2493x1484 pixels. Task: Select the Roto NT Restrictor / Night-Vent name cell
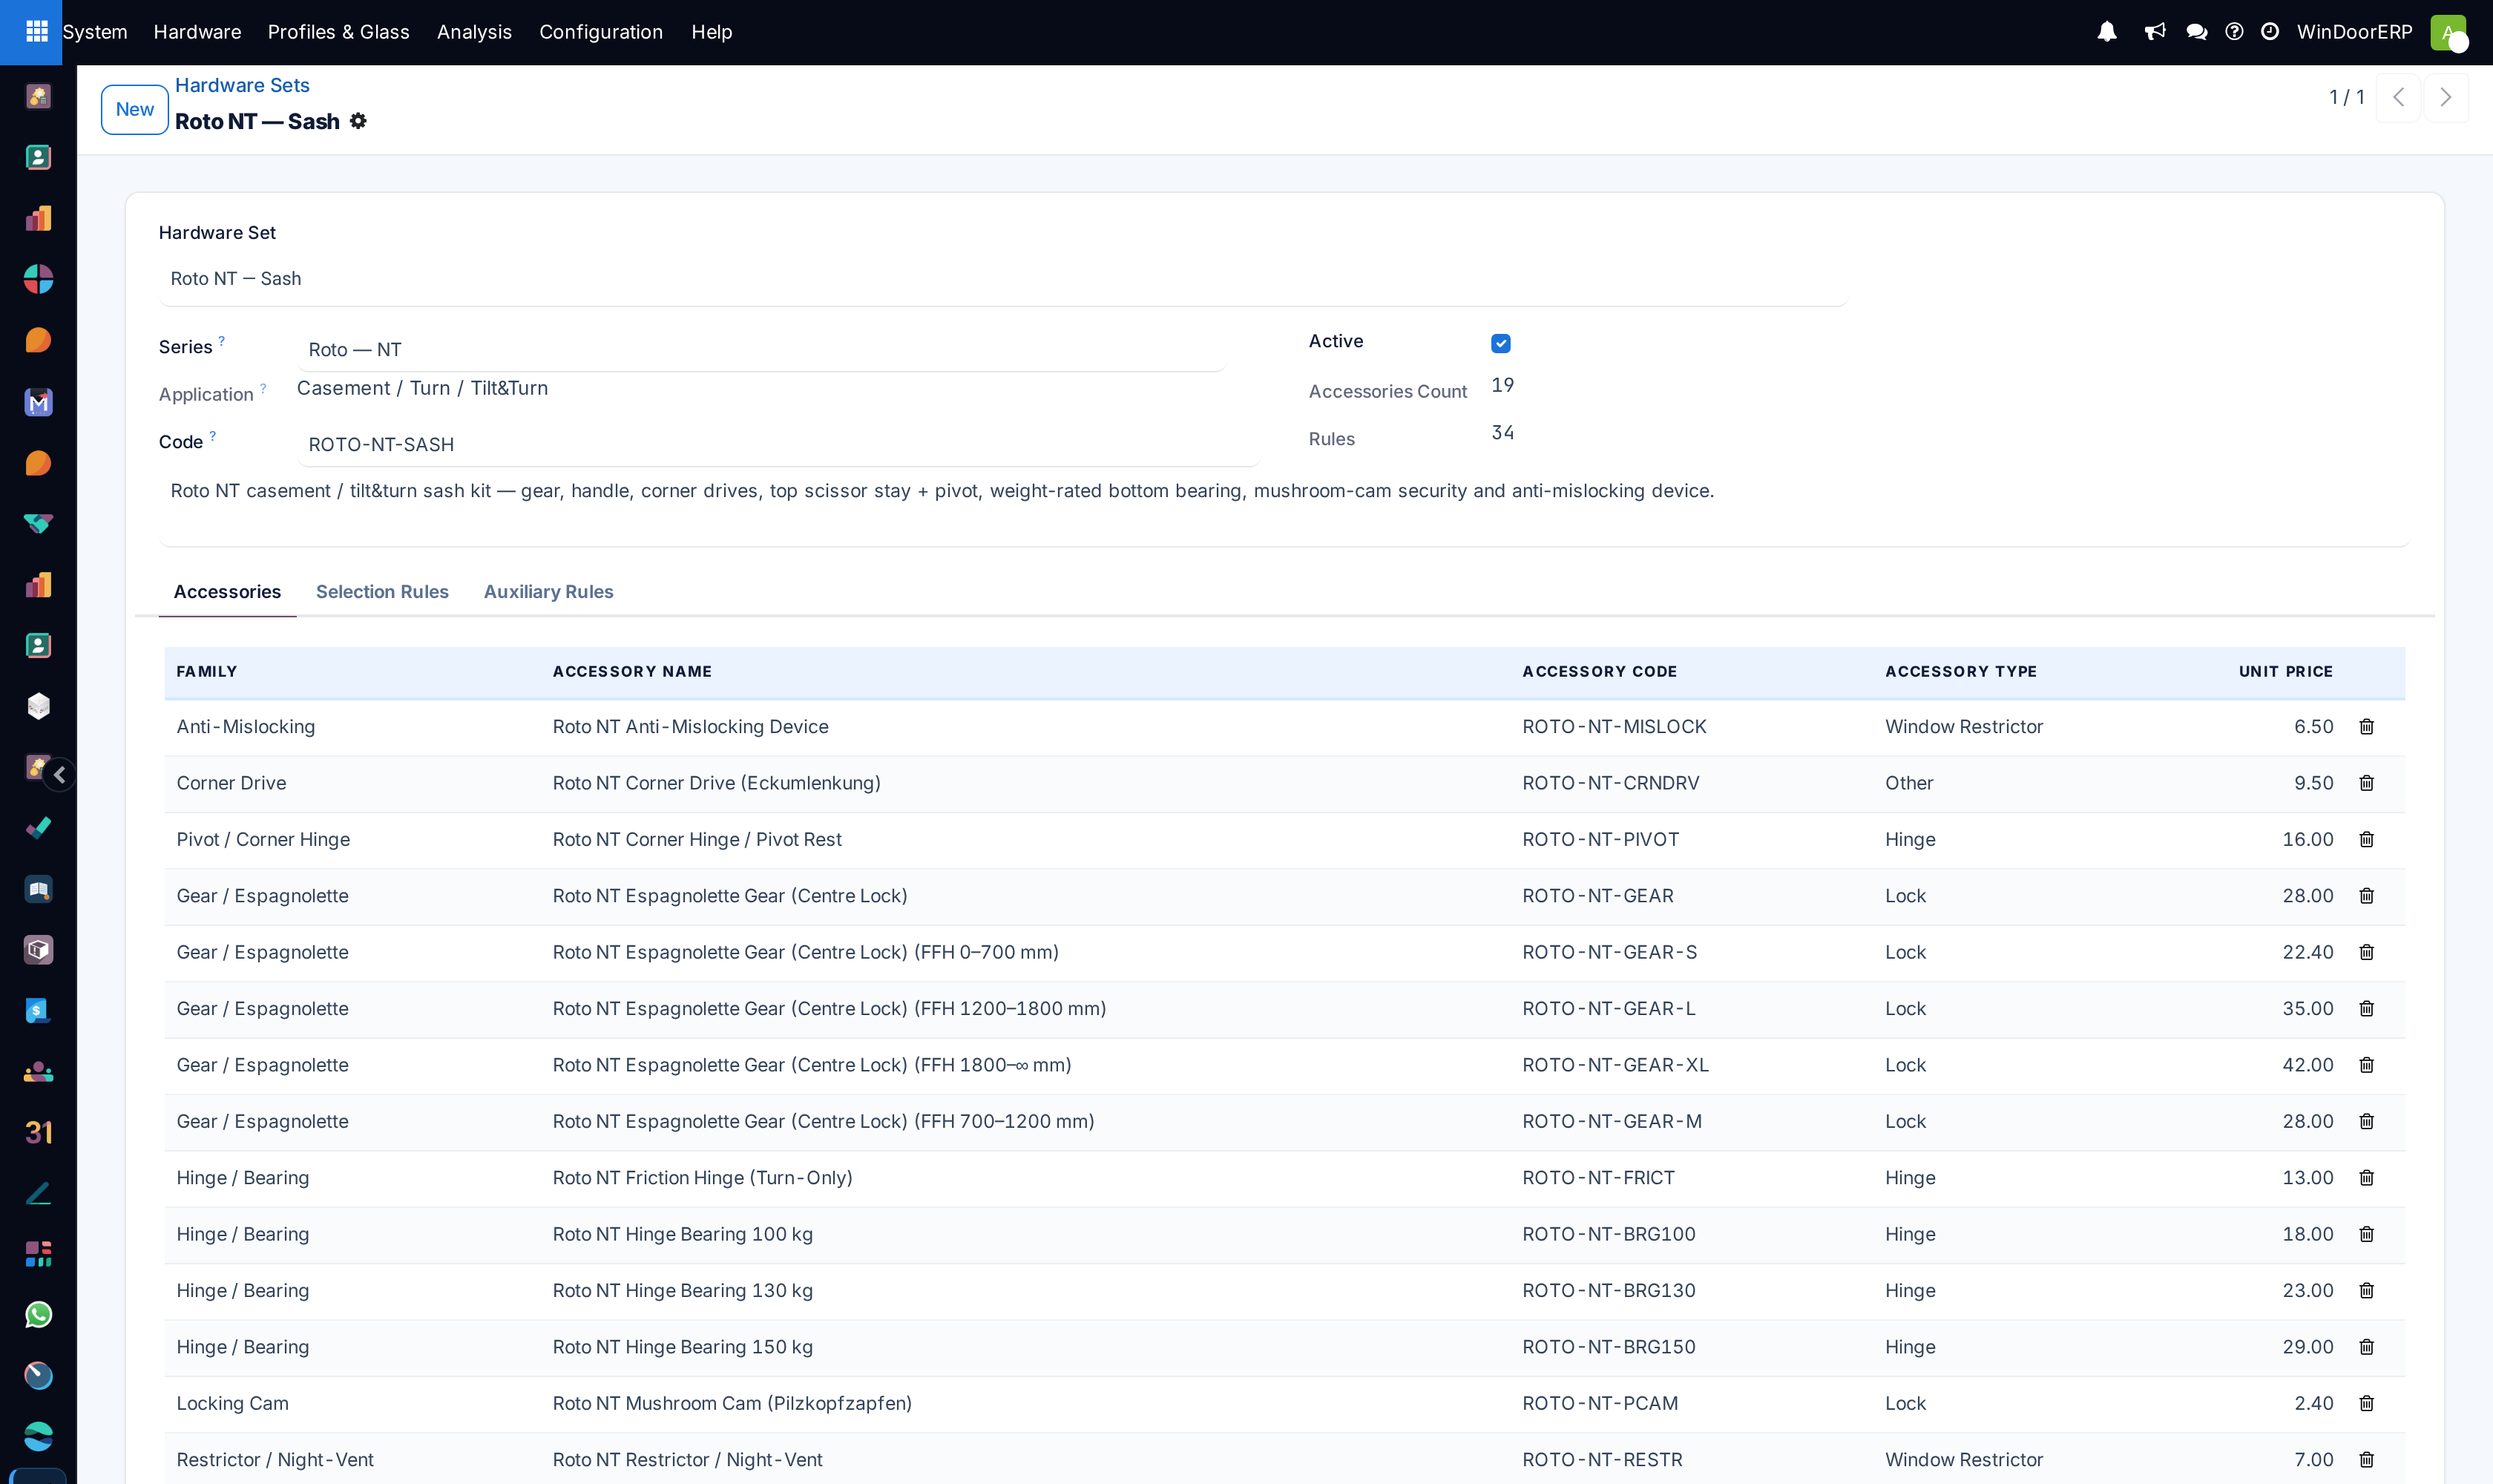click(687, 1460)
